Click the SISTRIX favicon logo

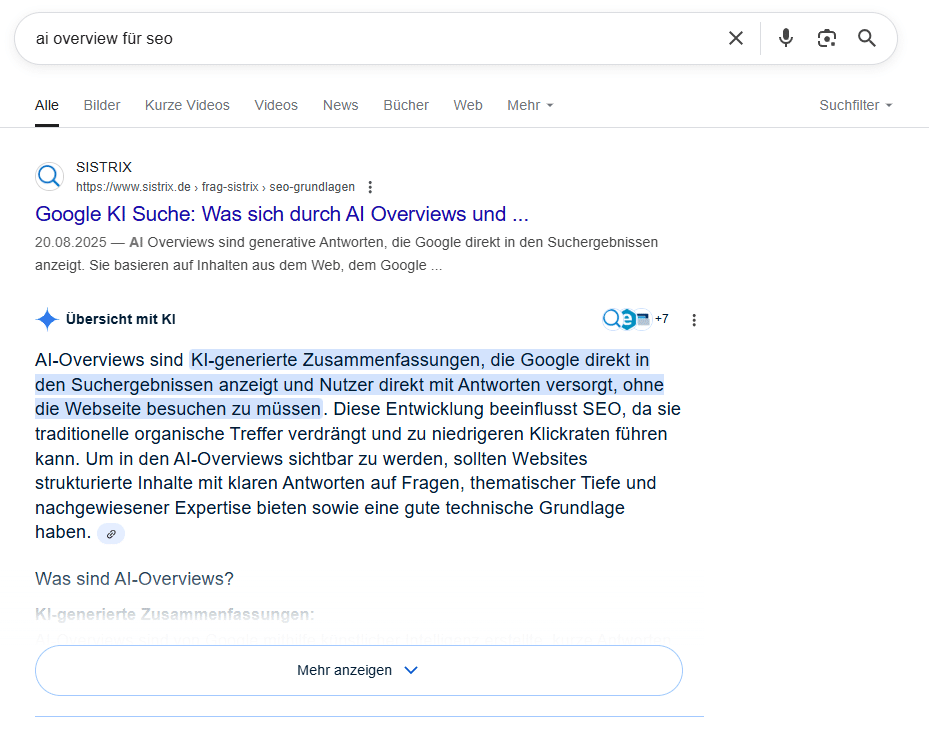pos(49,177)
